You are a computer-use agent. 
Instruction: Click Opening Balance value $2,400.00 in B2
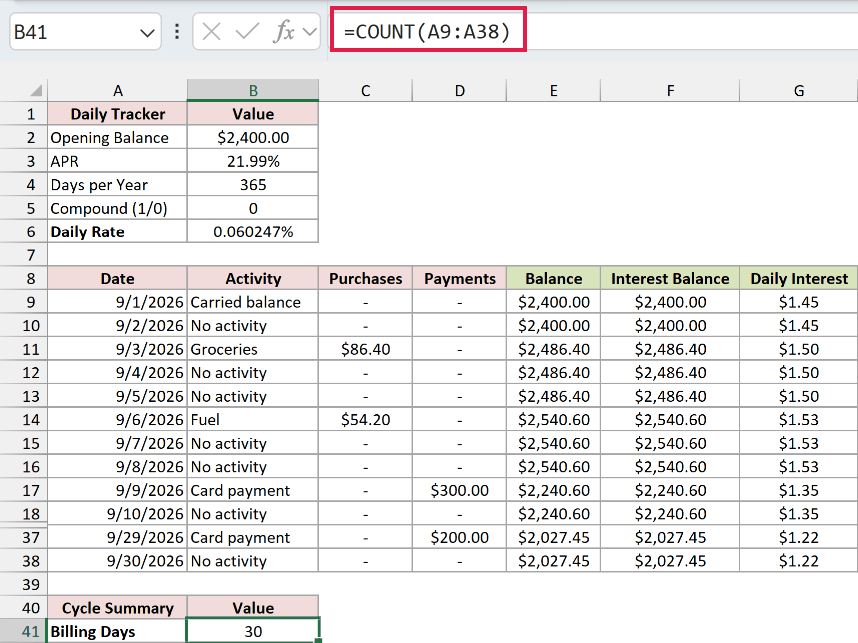pyautogui.click(x=253, y=137)
